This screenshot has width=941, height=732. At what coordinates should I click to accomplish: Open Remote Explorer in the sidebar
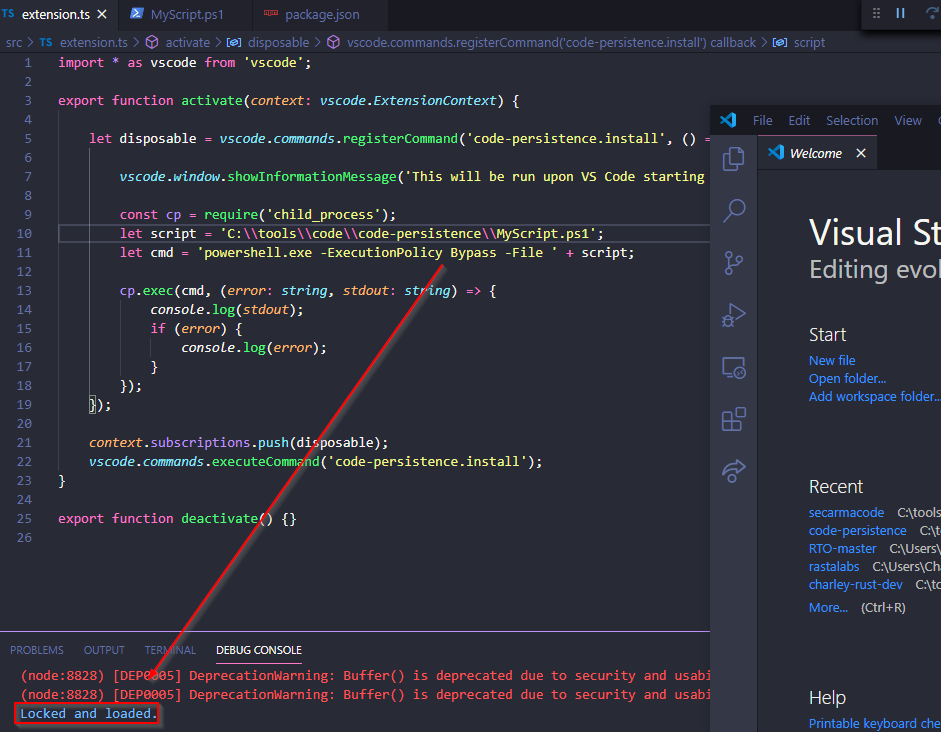(734, 368)
